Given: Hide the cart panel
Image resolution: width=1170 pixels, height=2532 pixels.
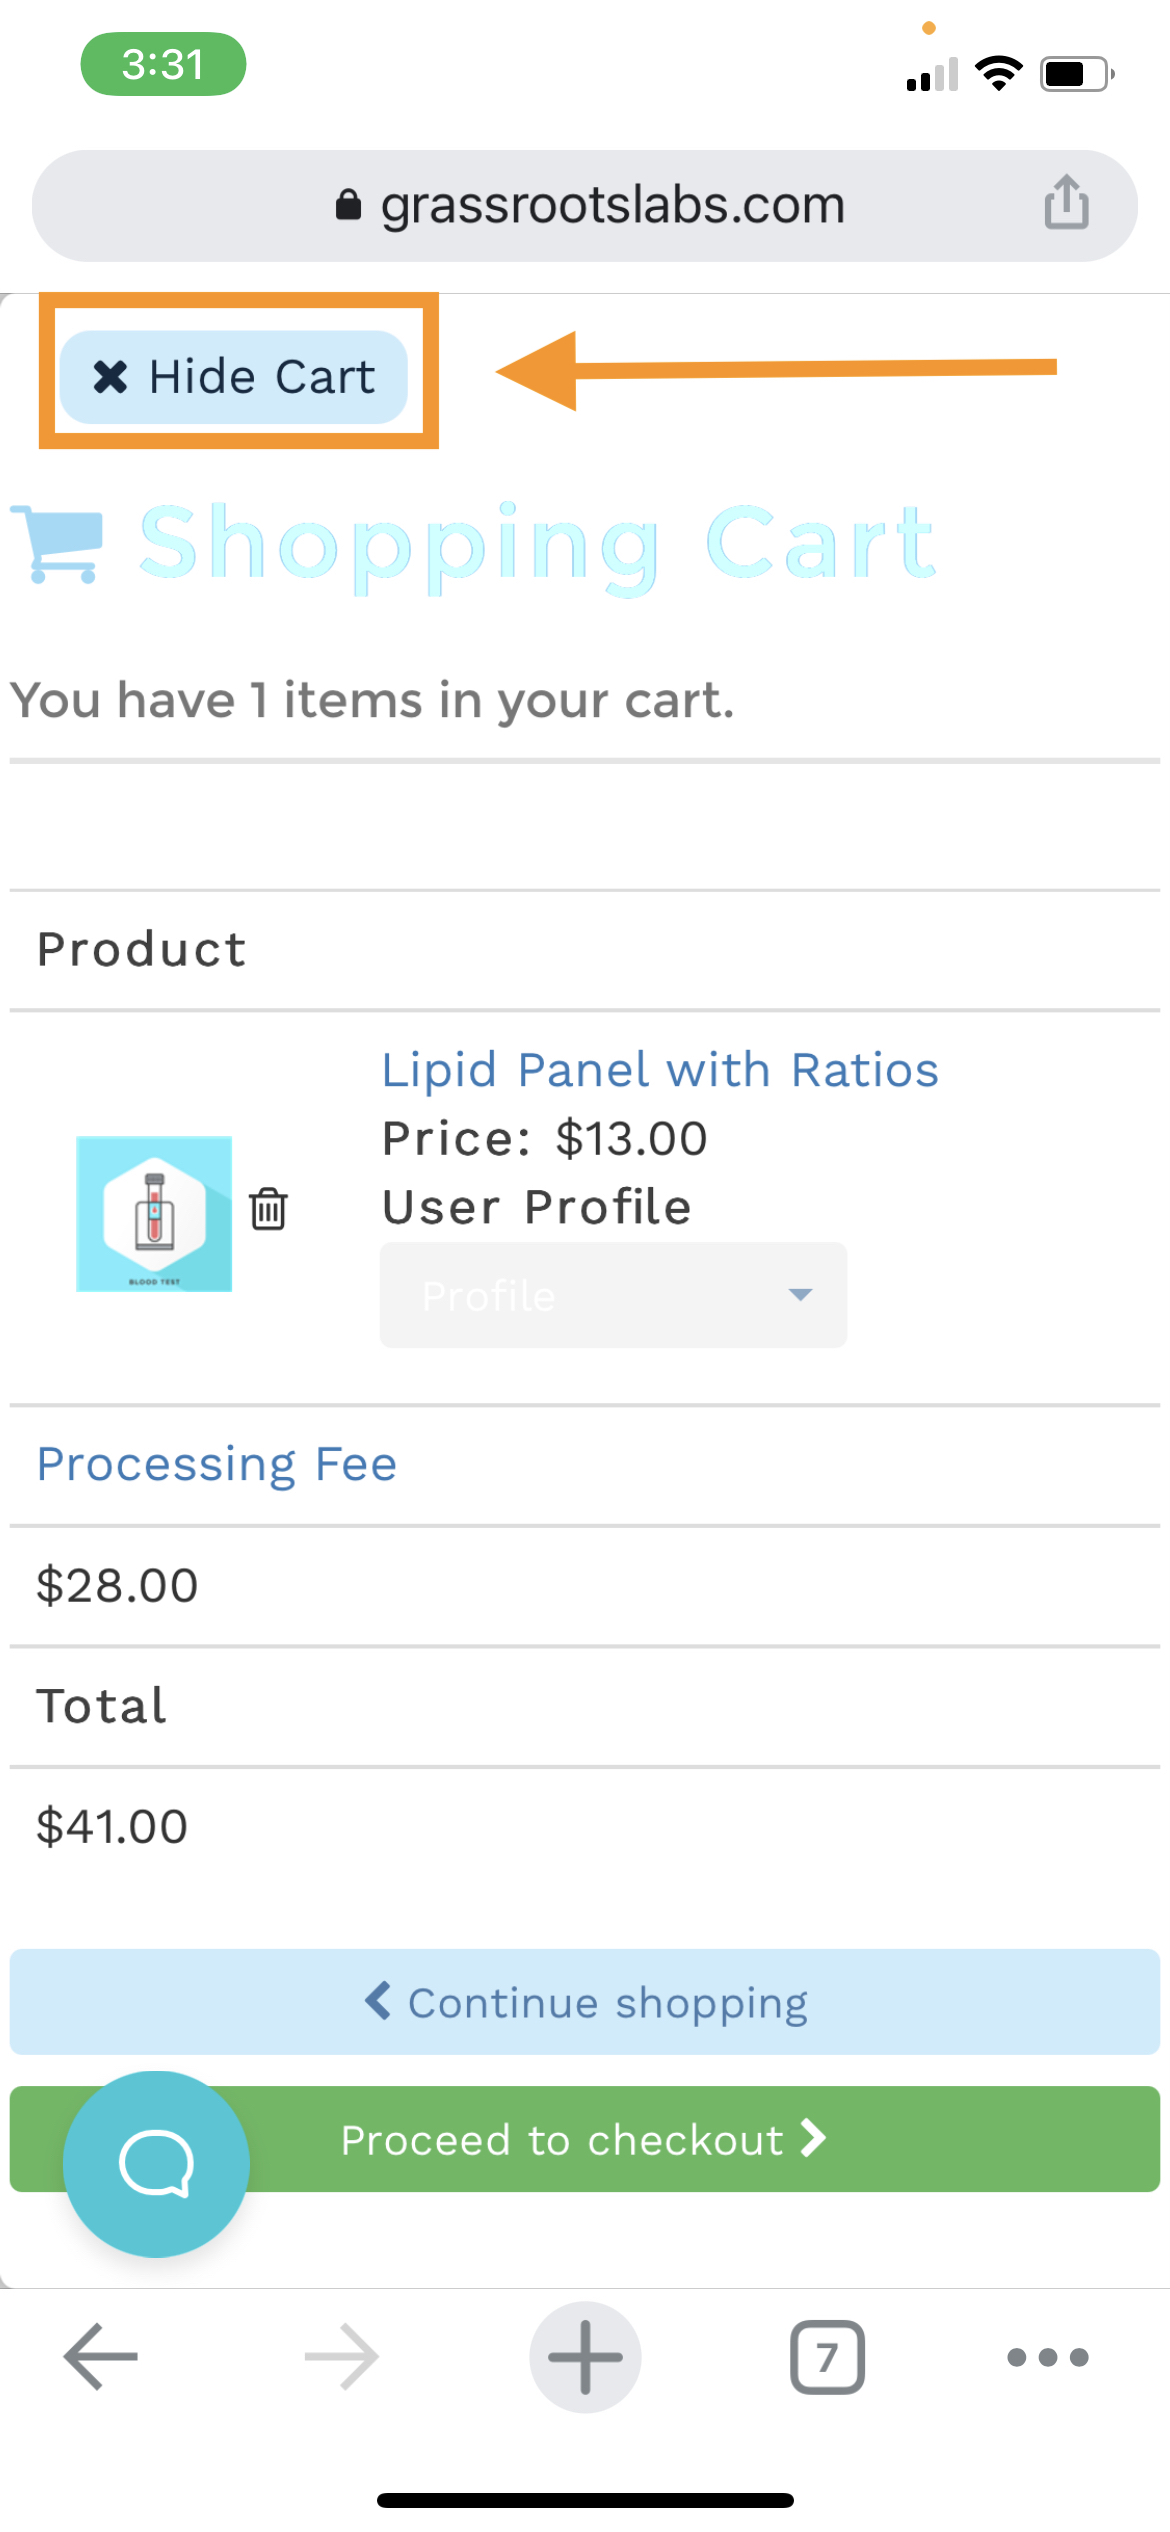Looking at the screenshot, I should (234, 377).
